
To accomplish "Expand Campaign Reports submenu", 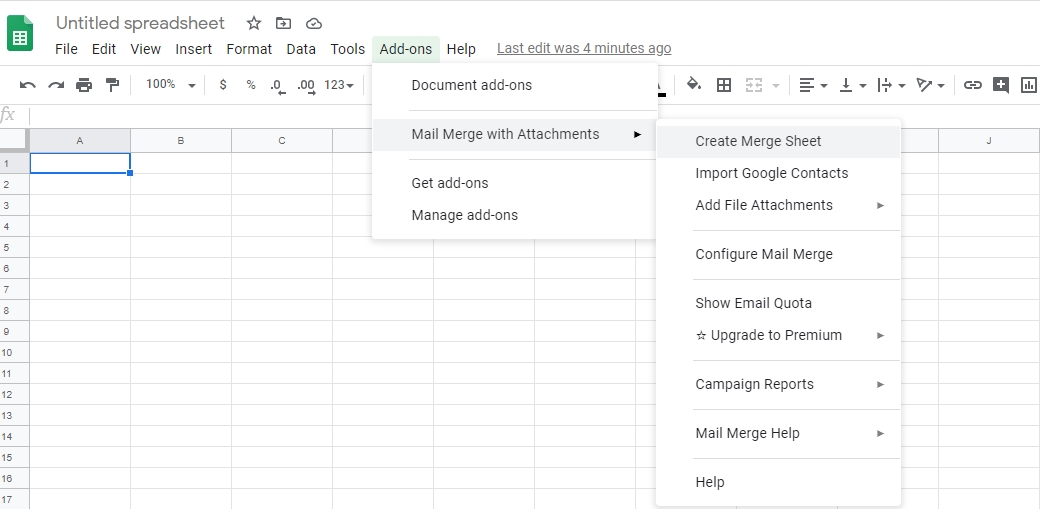I will tap(779, 384).
